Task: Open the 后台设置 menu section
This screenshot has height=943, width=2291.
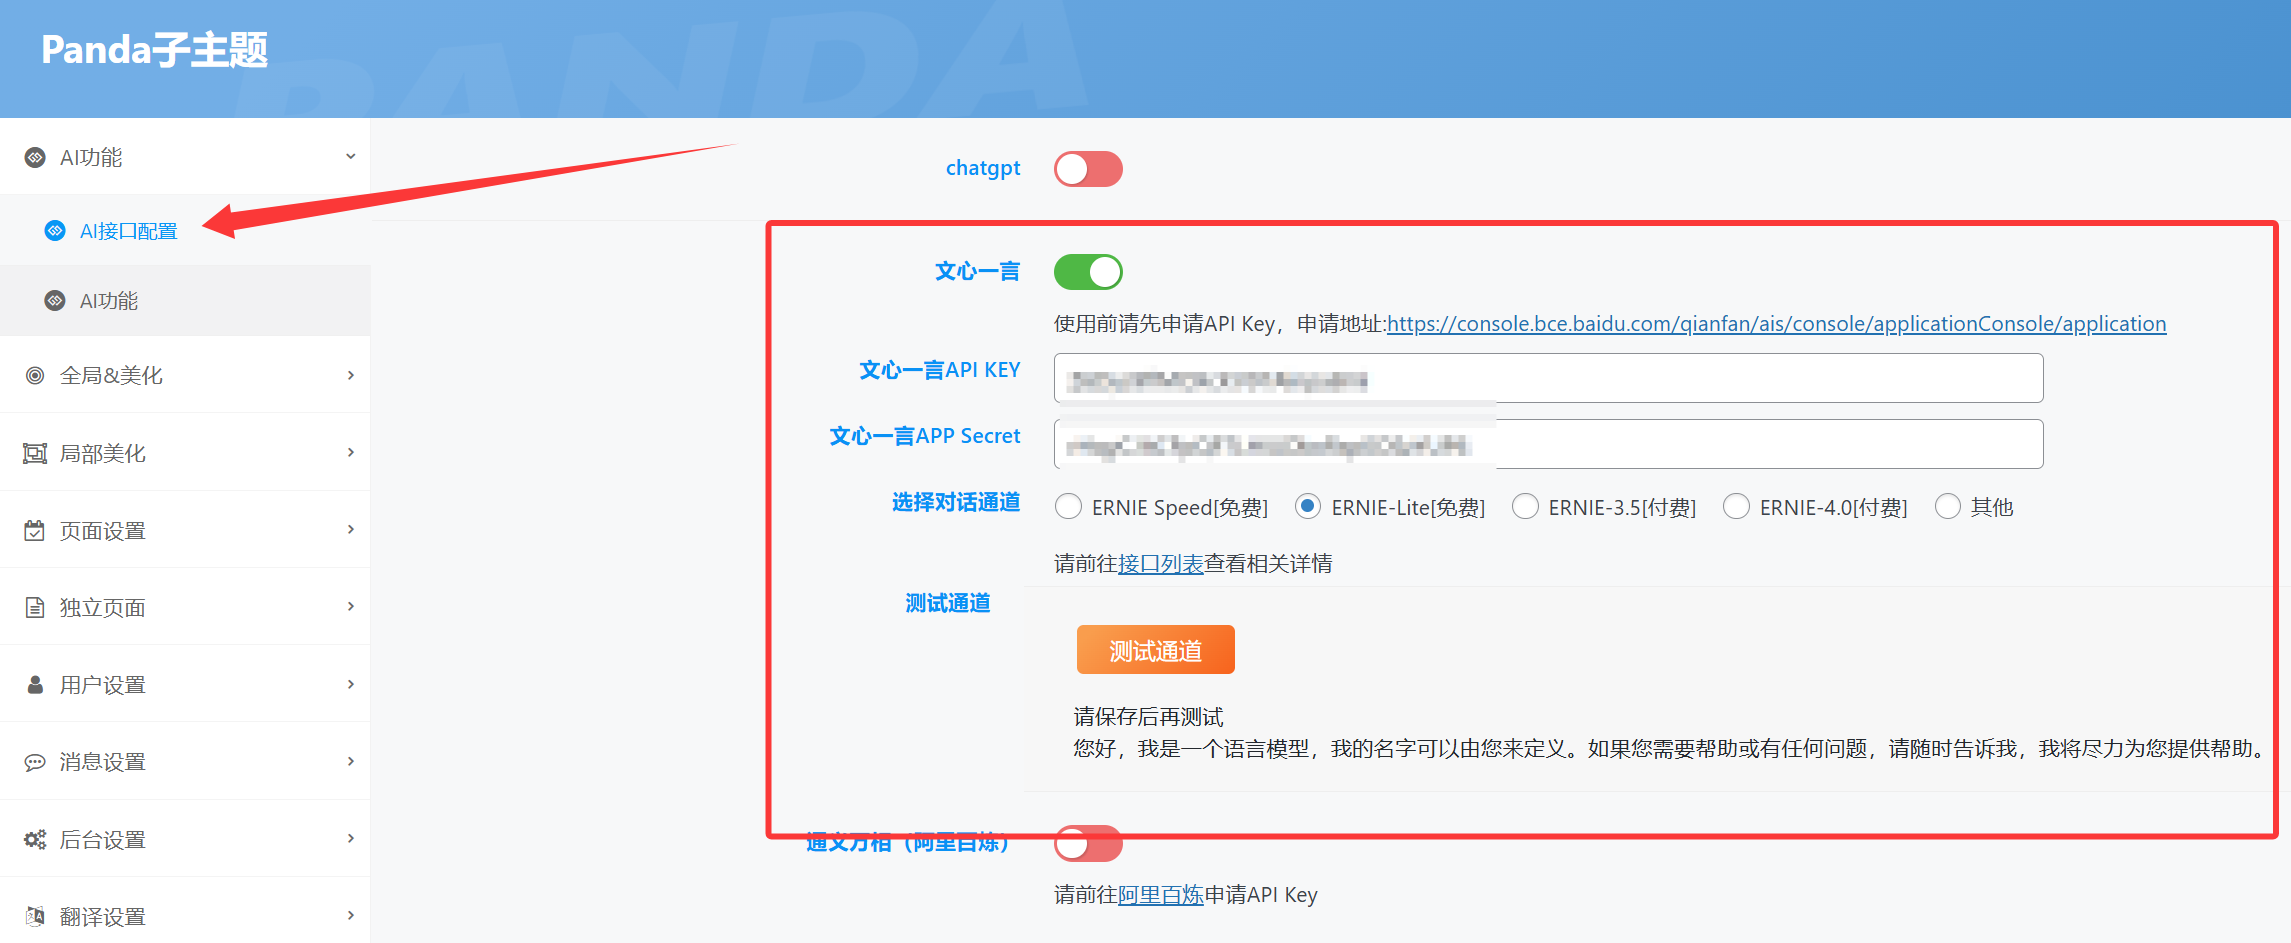Action: [x=185, y=839]
